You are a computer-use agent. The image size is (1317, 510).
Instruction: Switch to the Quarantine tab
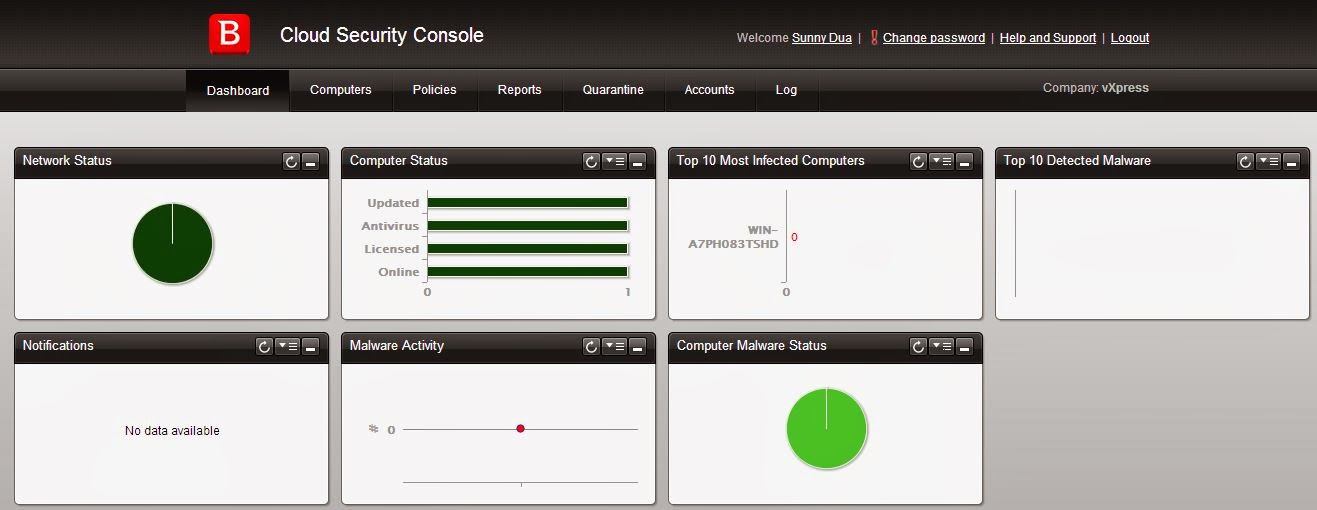(613, 90)
